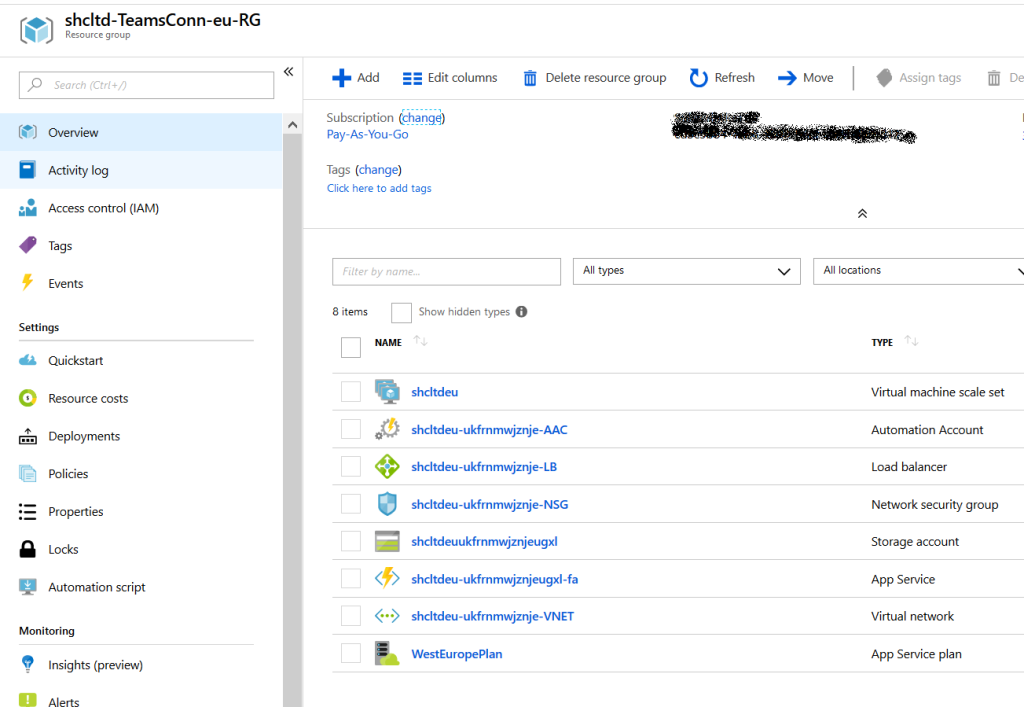
Task: Check the select-all checkbox in the table header
Action: click(x=351, y=346)
